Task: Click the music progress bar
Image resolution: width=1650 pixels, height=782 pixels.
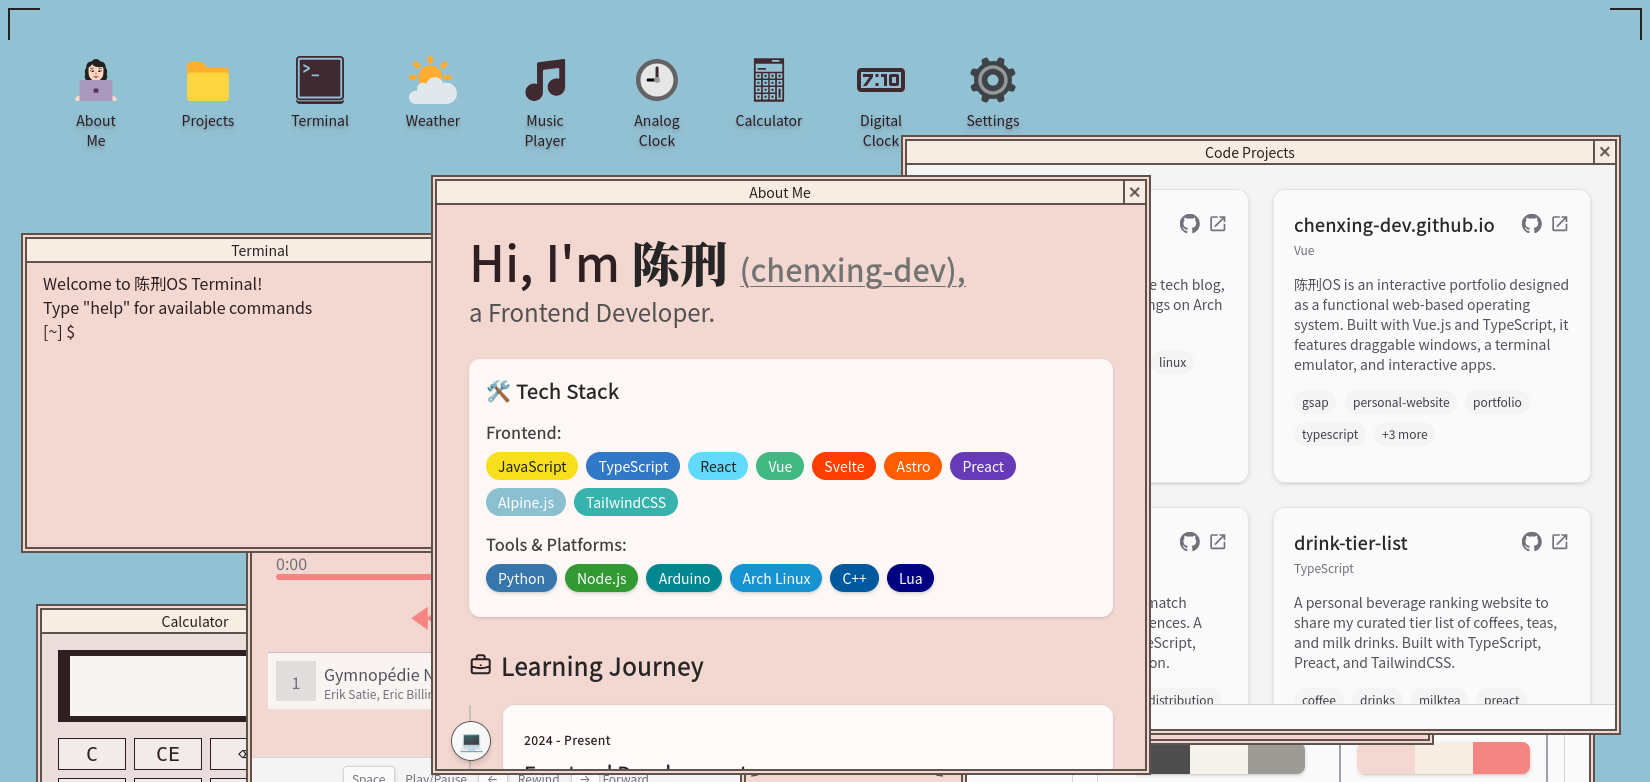Action: pos(352,577)
